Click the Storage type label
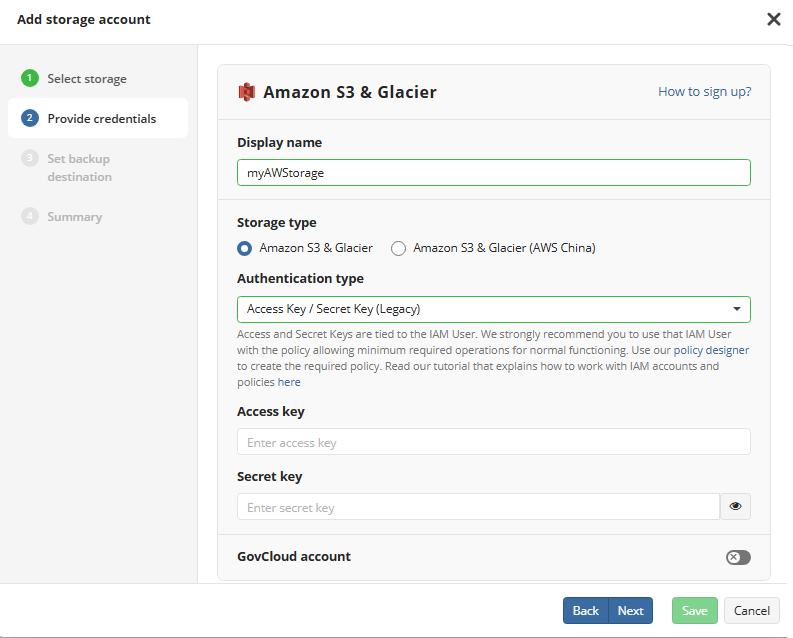Screen dimensions: 793x638 [277, 222]
